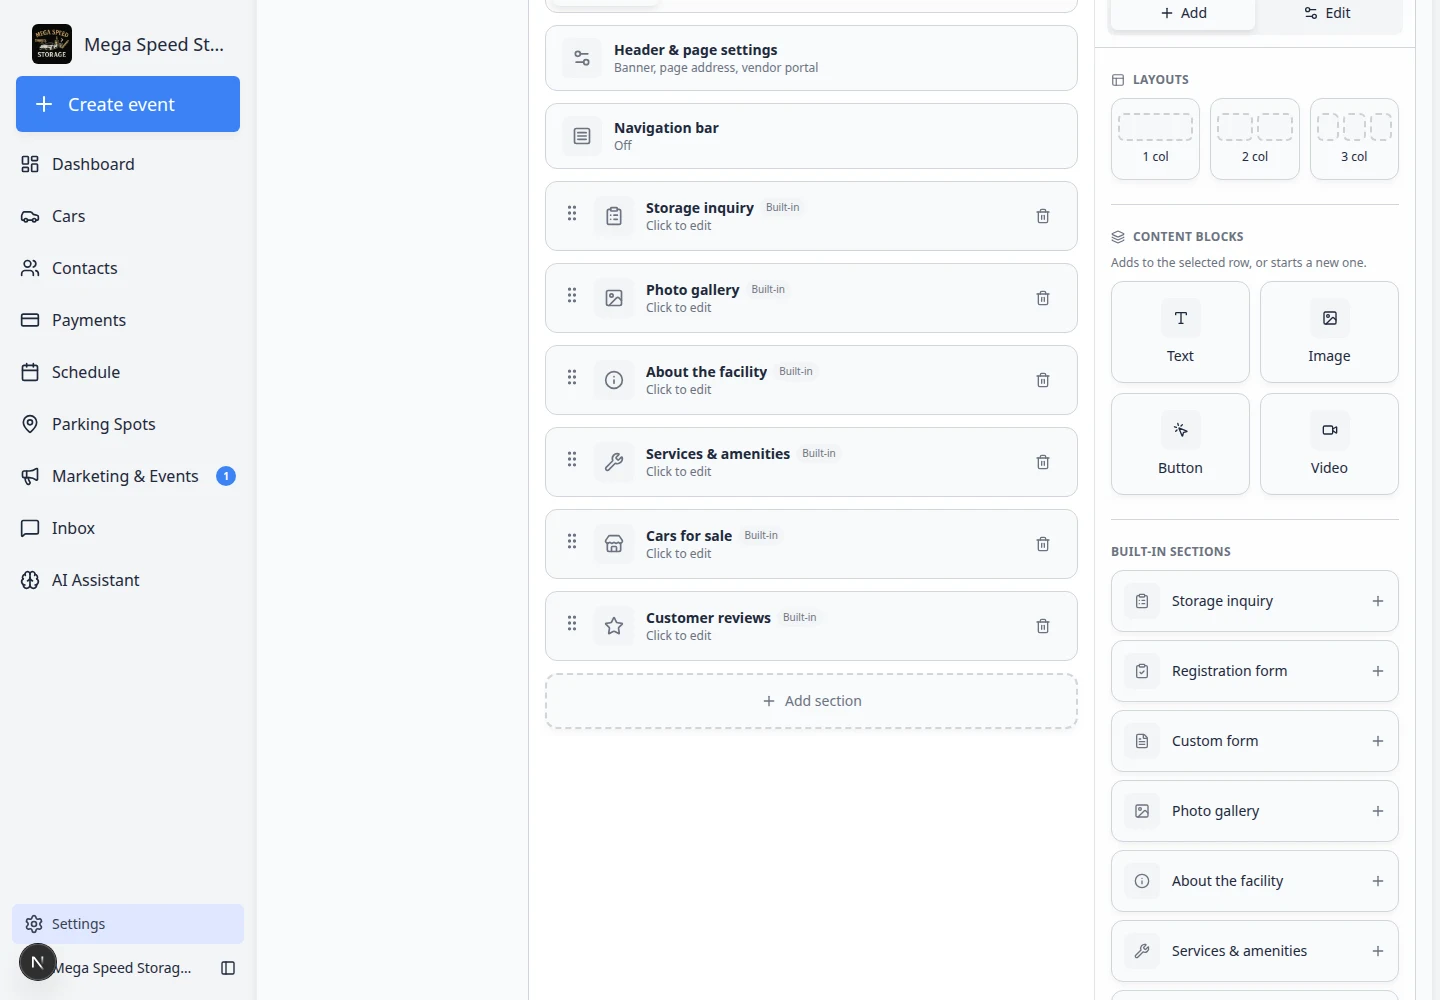
Task: Open Payments in sidebar
Action: tap(128, 320)
